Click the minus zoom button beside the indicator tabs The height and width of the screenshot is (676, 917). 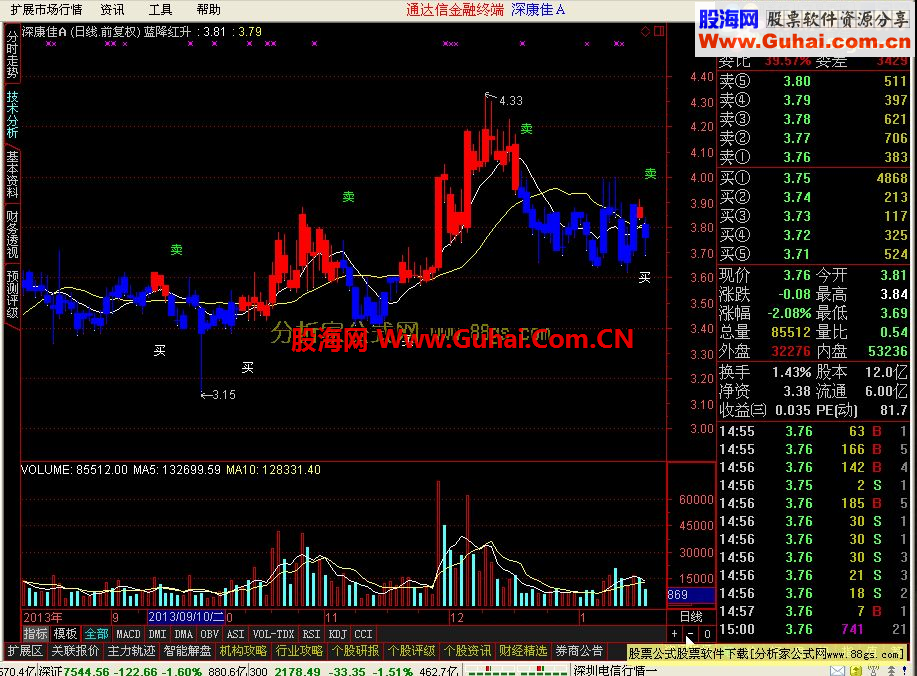click(691, 634)
